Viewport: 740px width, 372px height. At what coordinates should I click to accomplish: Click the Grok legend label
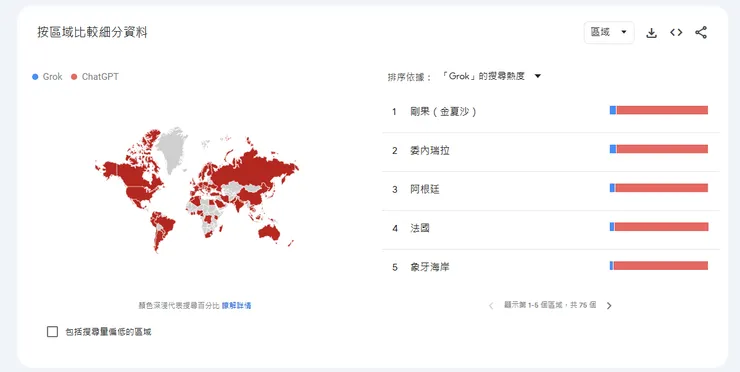(x=52, y=76)
